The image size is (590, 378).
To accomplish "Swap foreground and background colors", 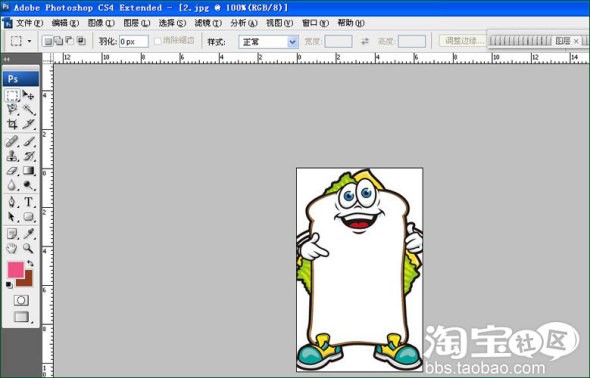I will coord(30,263).
